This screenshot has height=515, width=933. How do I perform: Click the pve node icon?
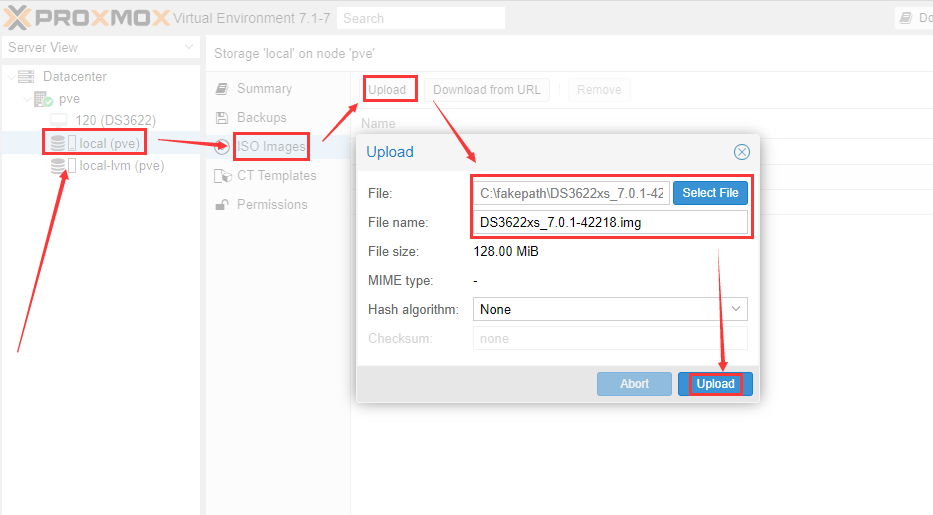[43, 99]
